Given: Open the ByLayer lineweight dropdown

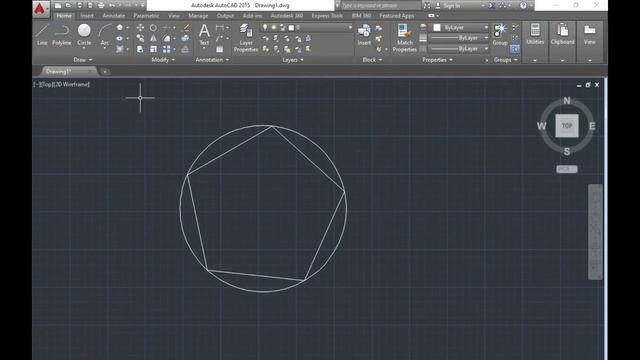Looking at the screenshot, I should pyautogui.click(x=460, y=38).
